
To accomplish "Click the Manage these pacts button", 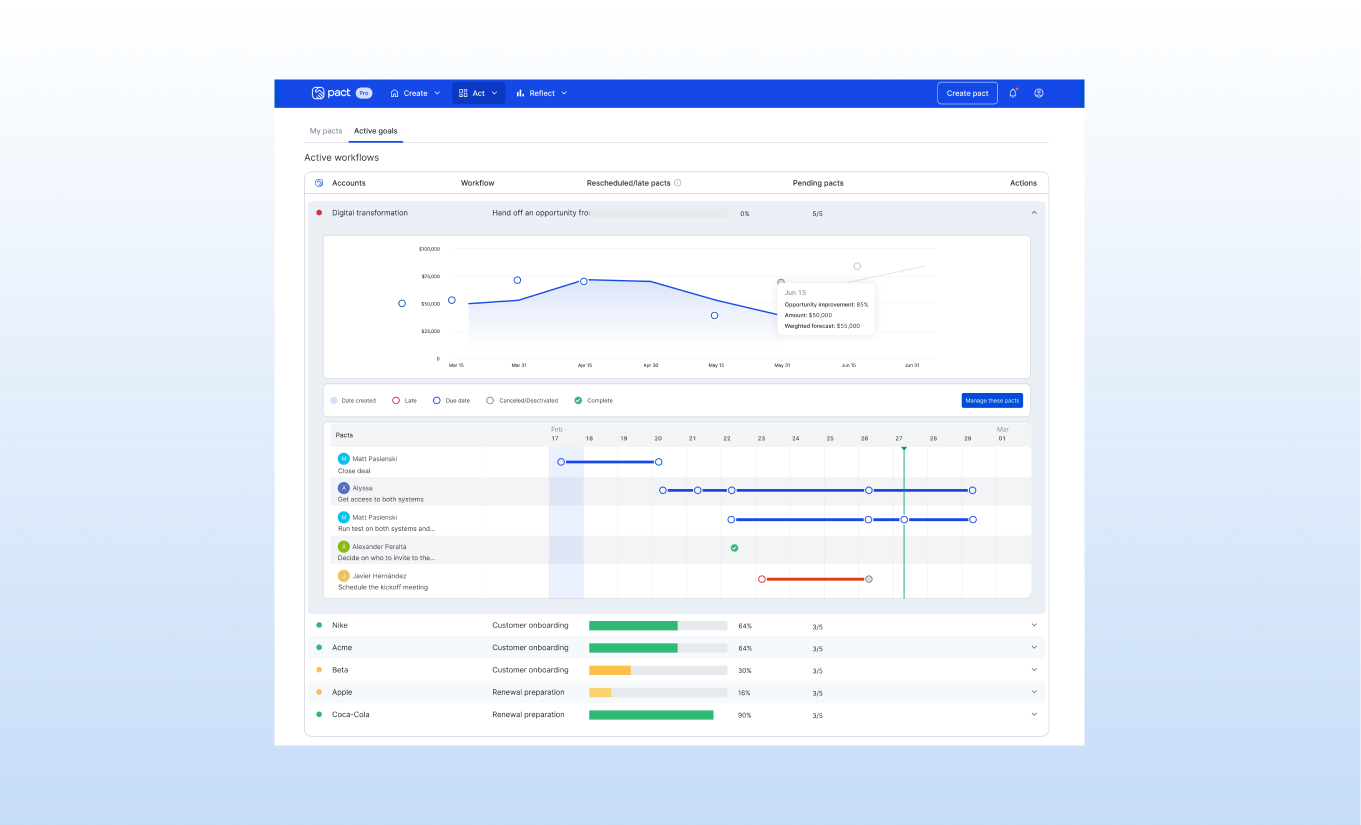I will click(992, 400).
